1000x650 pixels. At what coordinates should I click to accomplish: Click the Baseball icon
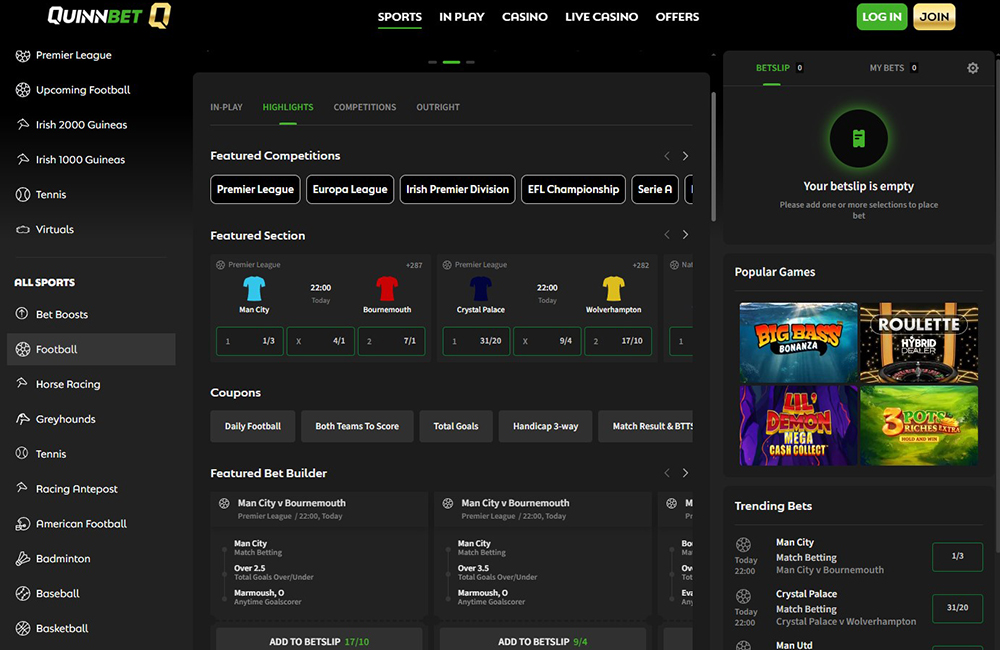23,593
